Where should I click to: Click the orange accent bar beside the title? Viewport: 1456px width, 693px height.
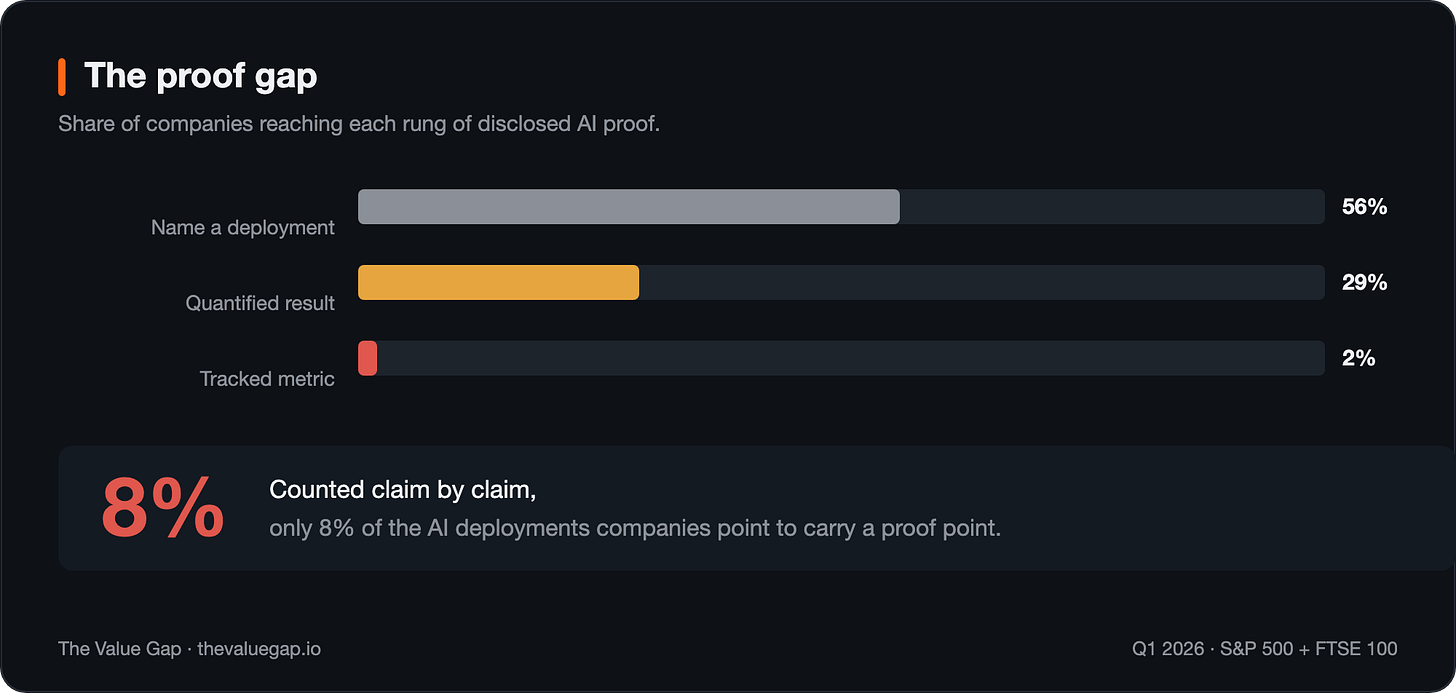62,77
